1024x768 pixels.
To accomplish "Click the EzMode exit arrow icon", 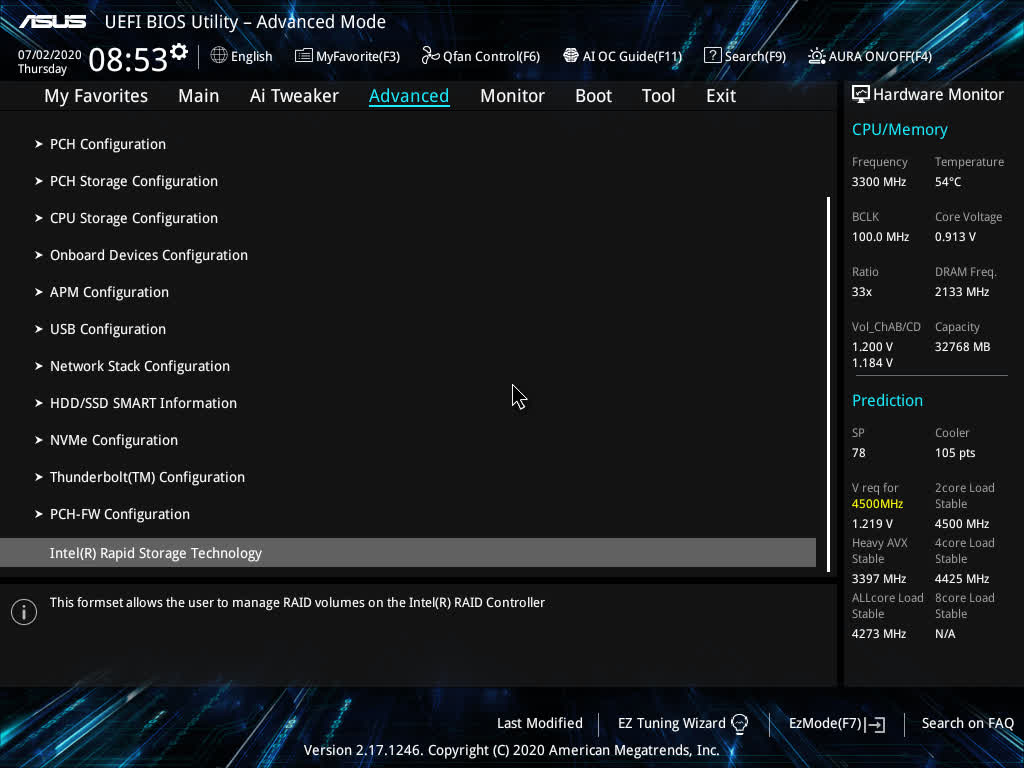I will (x=875, y=724).
